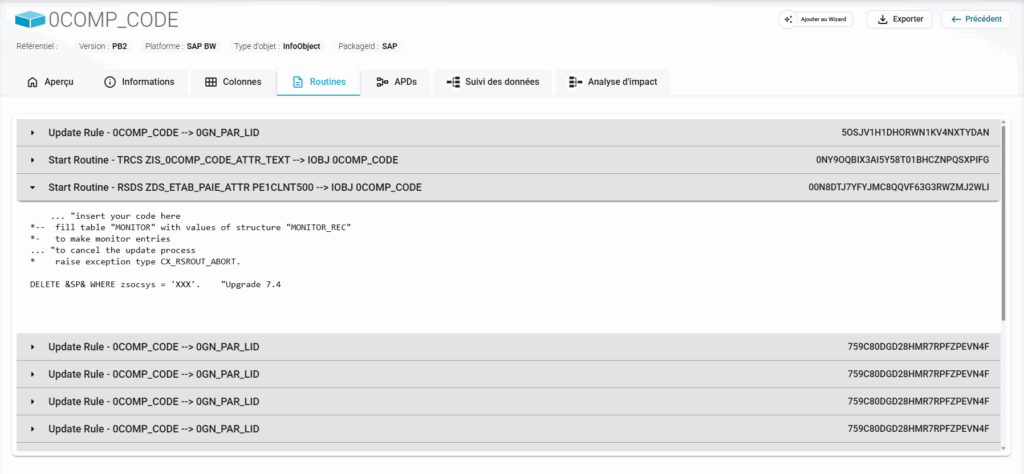The image size is (1024, 474).
Task: Click the table grid icon of Colonnes
Action: [211, 82]
